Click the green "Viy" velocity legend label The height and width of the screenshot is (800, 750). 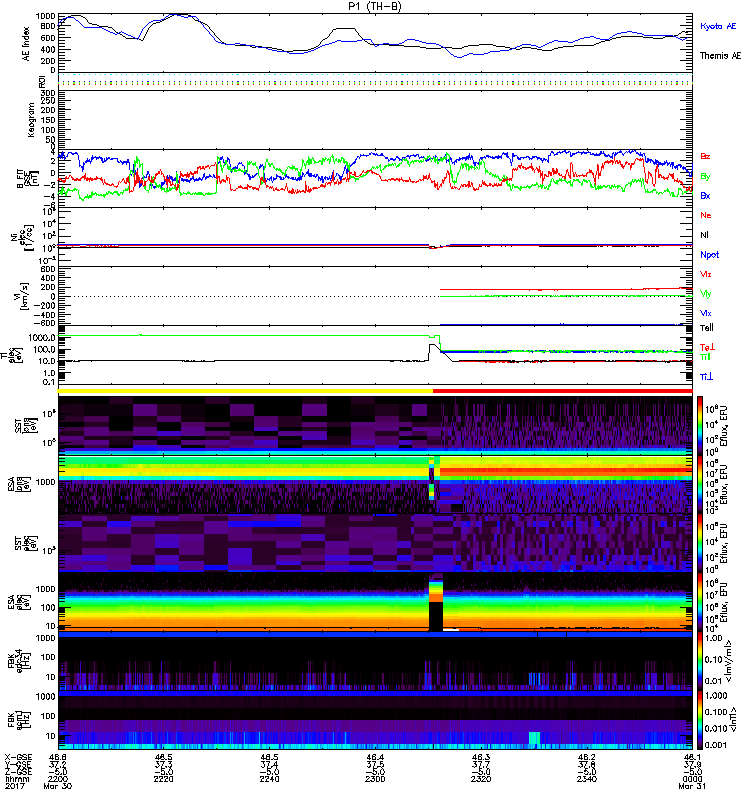point(706,294)
